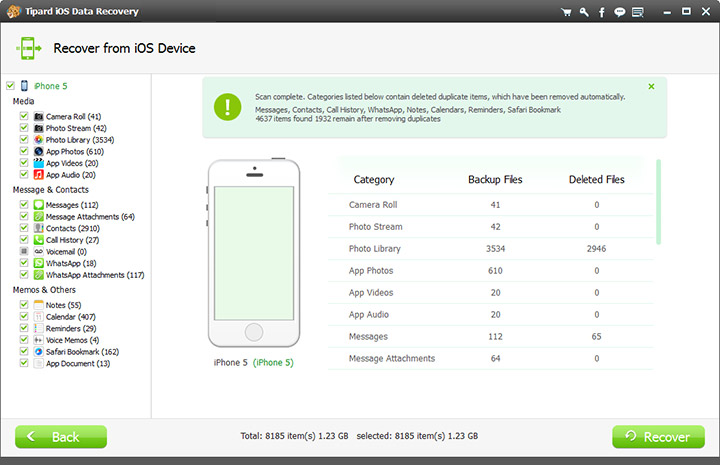Toggle the Camera Roll (41) checkbox
The image size is (720, 465).
(x=24, y=116)
